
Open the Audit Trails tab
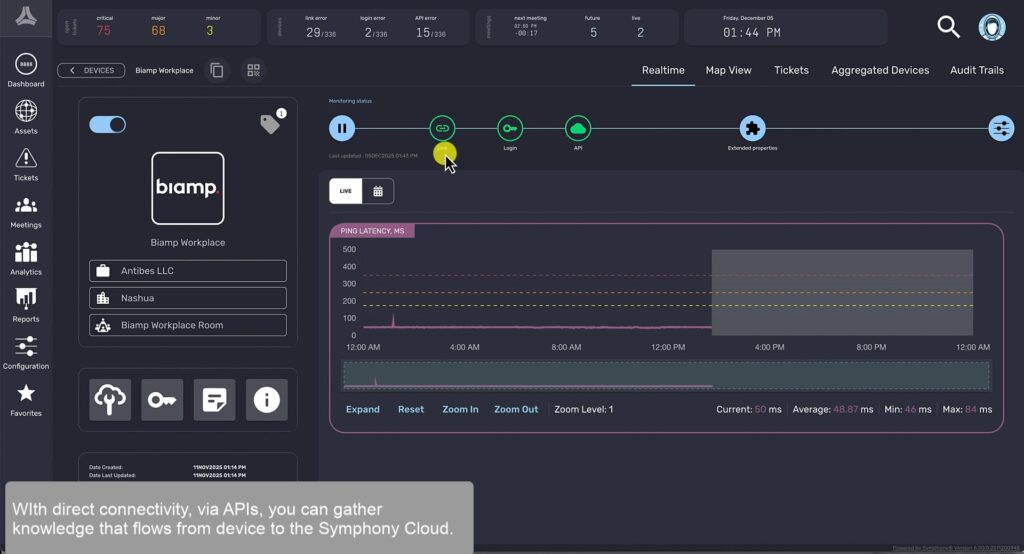[976, 70]
